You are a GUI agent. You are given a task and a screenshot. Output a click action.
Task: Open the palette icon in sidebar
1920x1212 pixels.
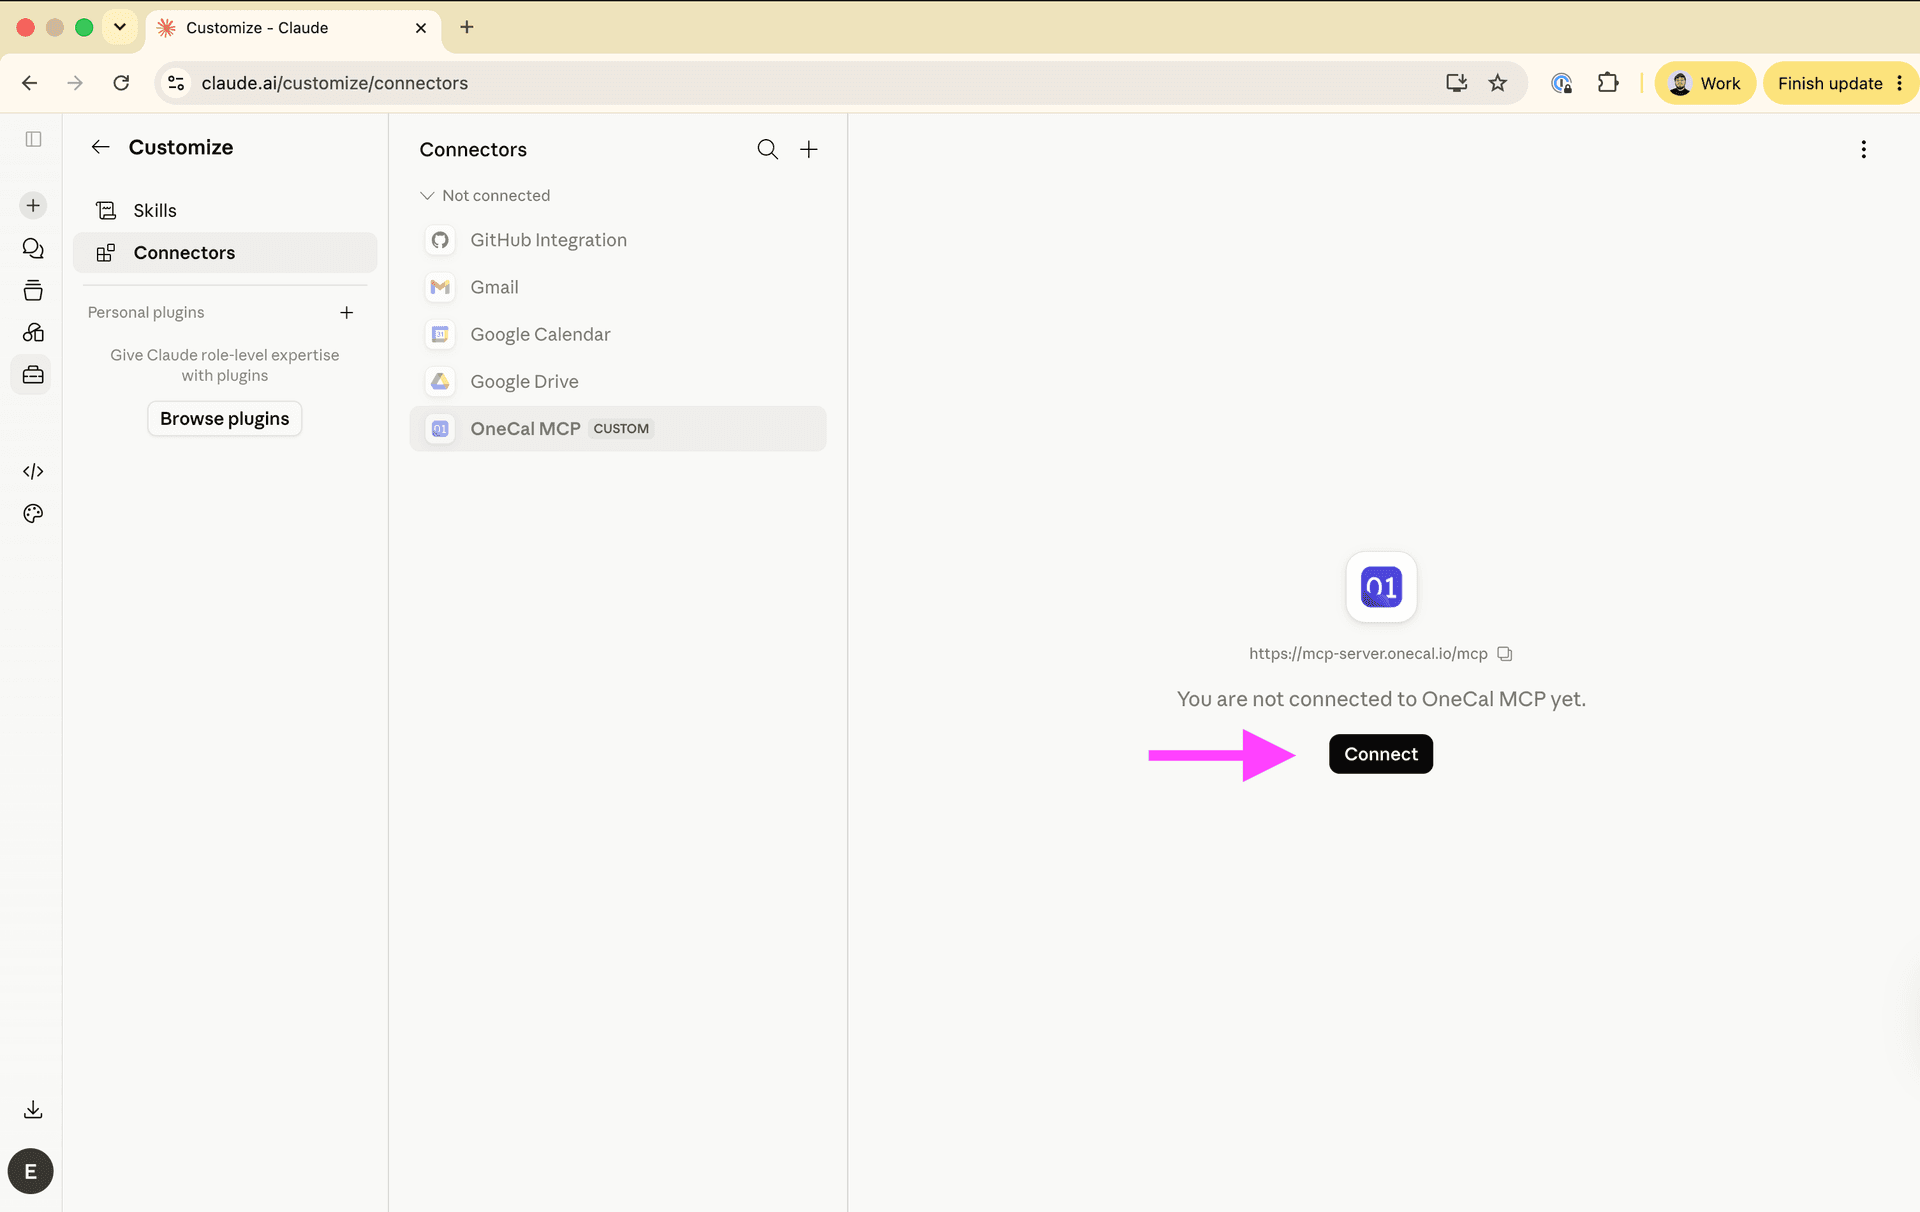tap(33, 513)
